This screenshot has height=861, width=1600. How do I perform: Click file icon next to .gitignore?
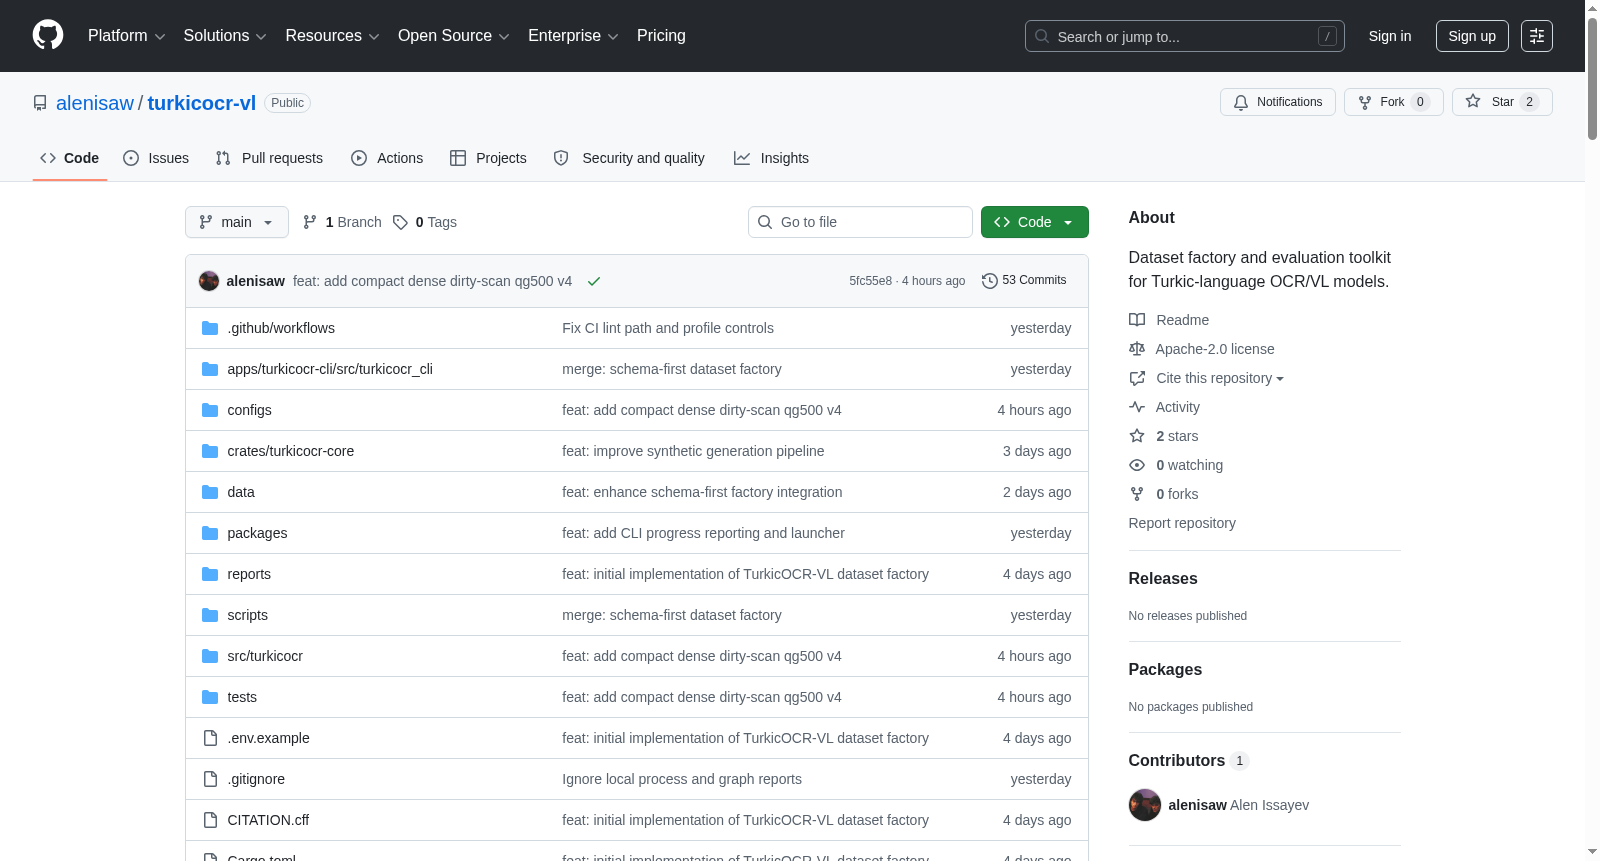pyautogui.click(x=210, y=779)
